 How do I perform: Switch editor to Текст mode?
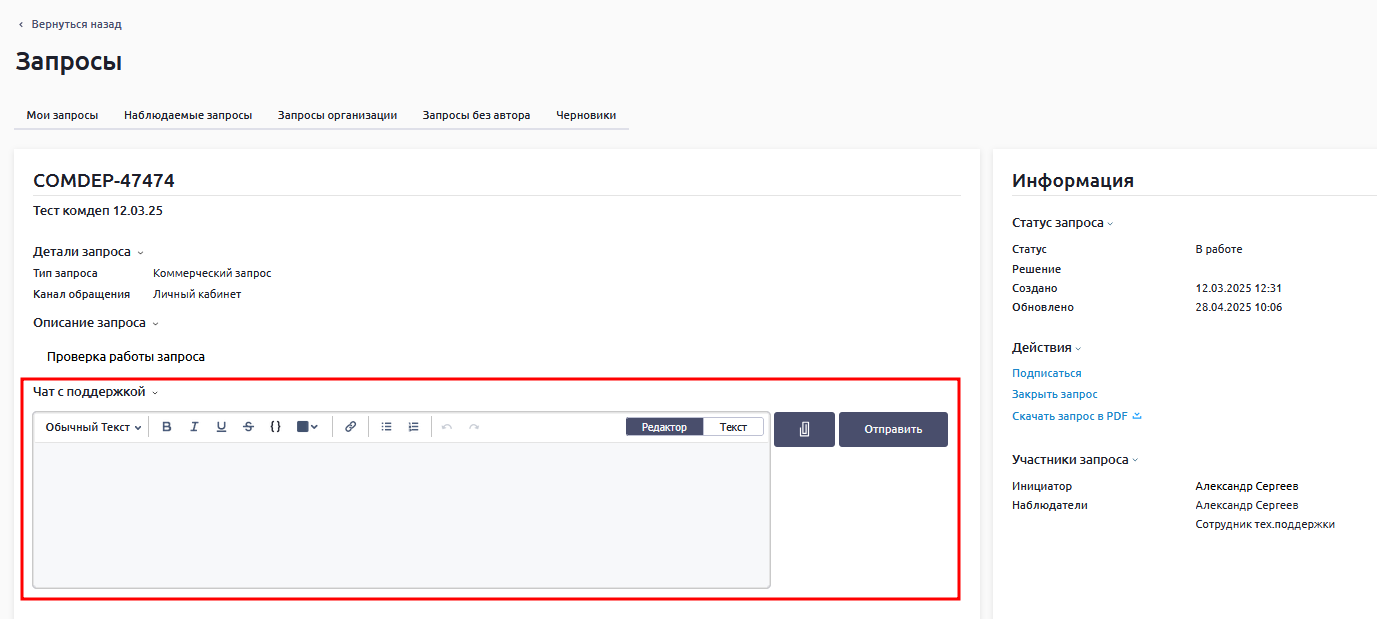click(x=733, y=427)
